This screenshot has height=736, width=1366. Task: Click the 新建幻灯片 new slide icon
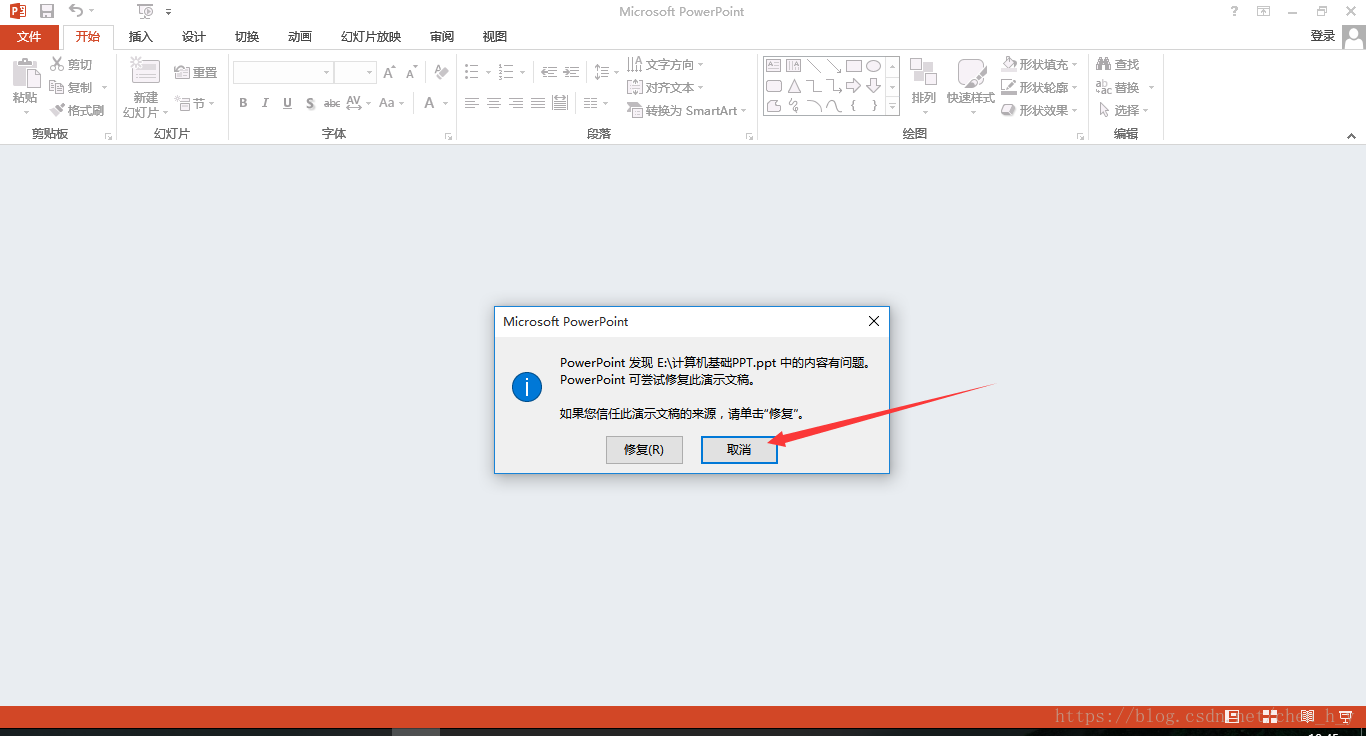[x=145, y=72]
